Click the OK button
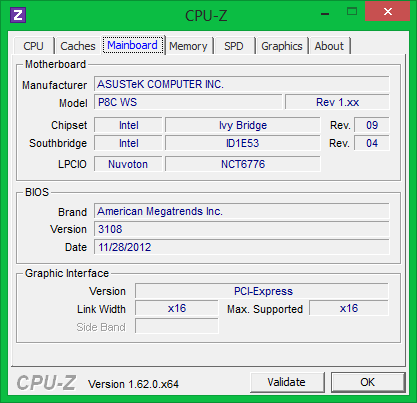 [368, 382]
